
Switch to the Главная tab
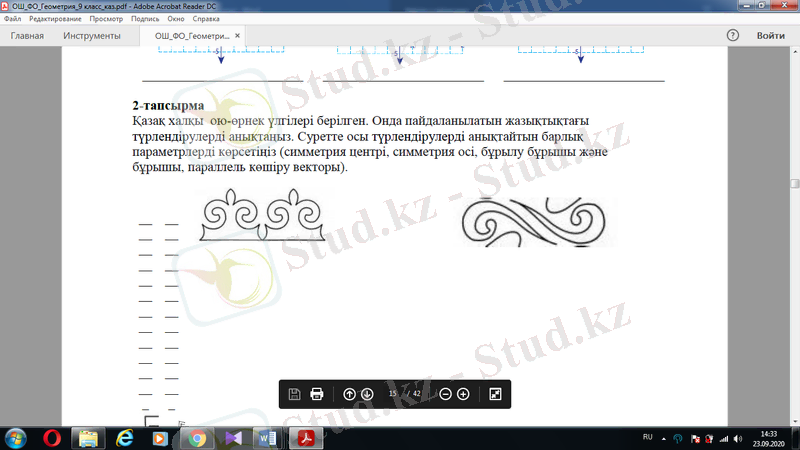(x=27, y=36)
